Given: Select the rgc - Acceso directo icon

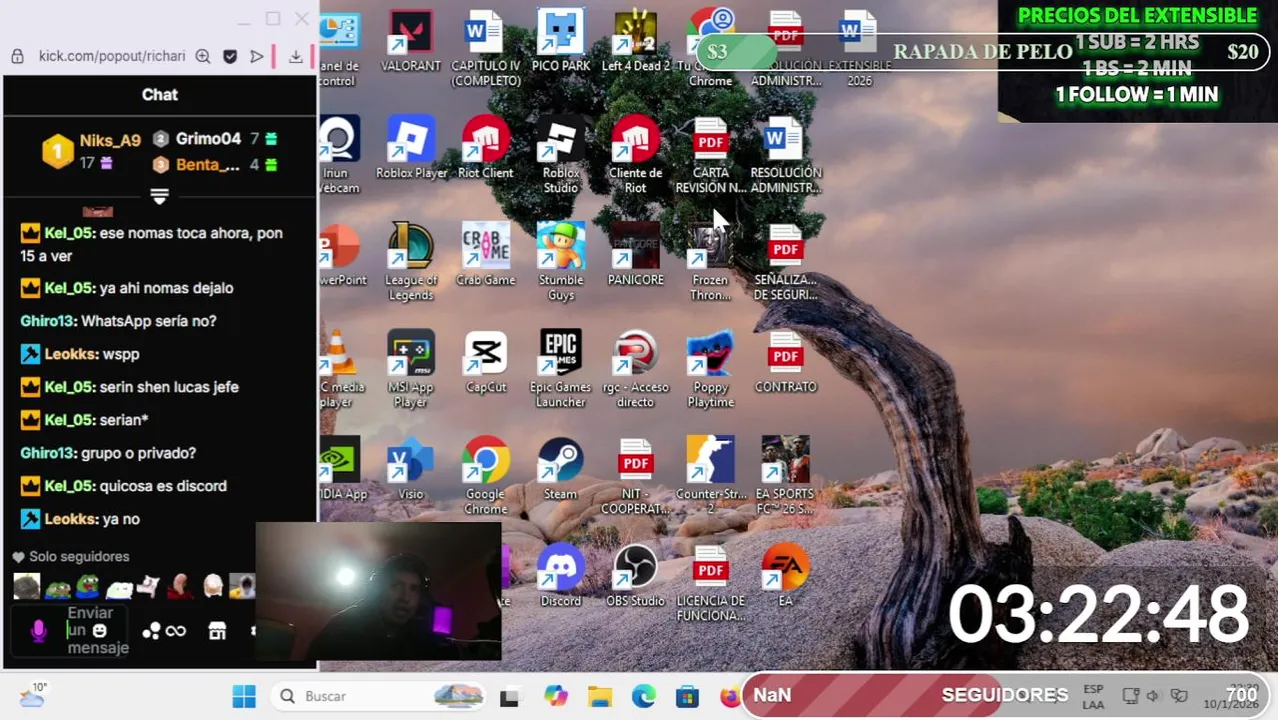Looking at the screenshot, I should 635,370.
